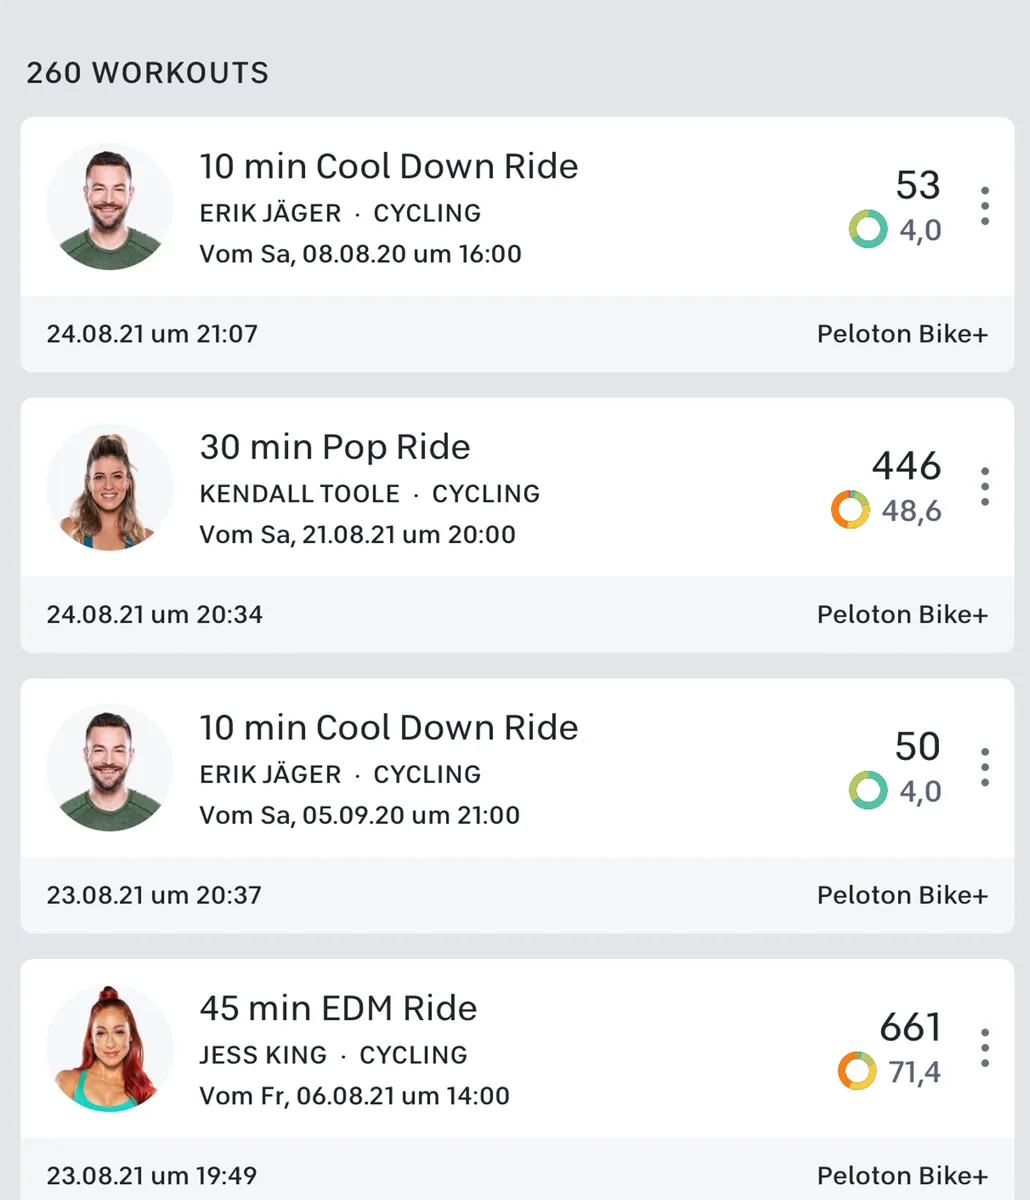The width and height of the screenshot is (1030, 1200).
Task: Tap Erik Jäger's photo on 08.08.20 ride
Action: [x=110, y=207]
